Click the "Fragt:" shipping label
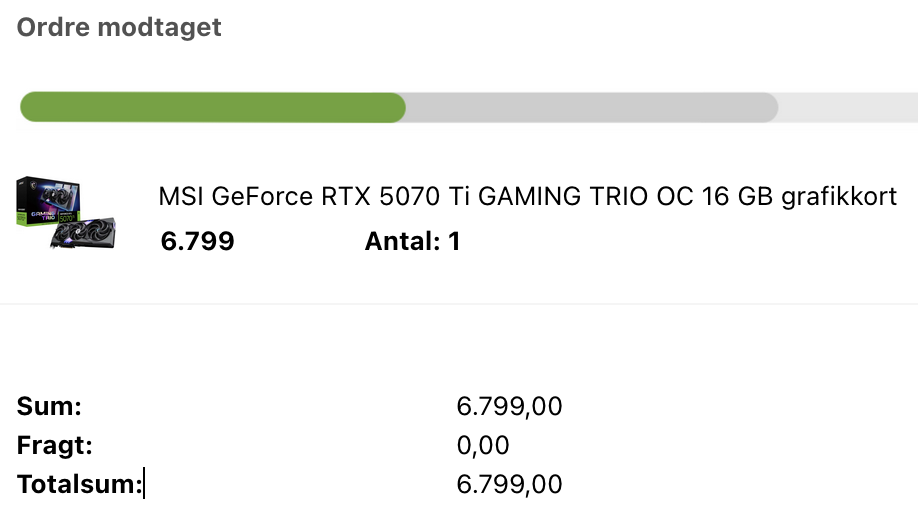This screenshot has width=918, height=514. [x=55, y=445]
